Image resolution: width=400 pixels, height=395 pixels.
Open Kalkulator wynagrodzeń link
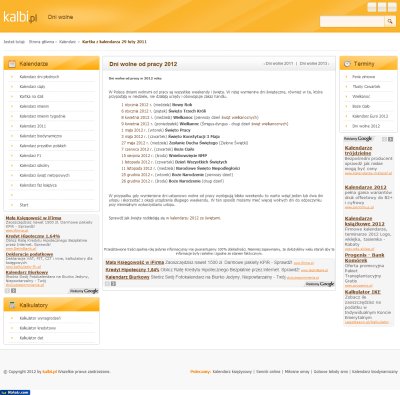pyautogui.click(x=40, y=318)
